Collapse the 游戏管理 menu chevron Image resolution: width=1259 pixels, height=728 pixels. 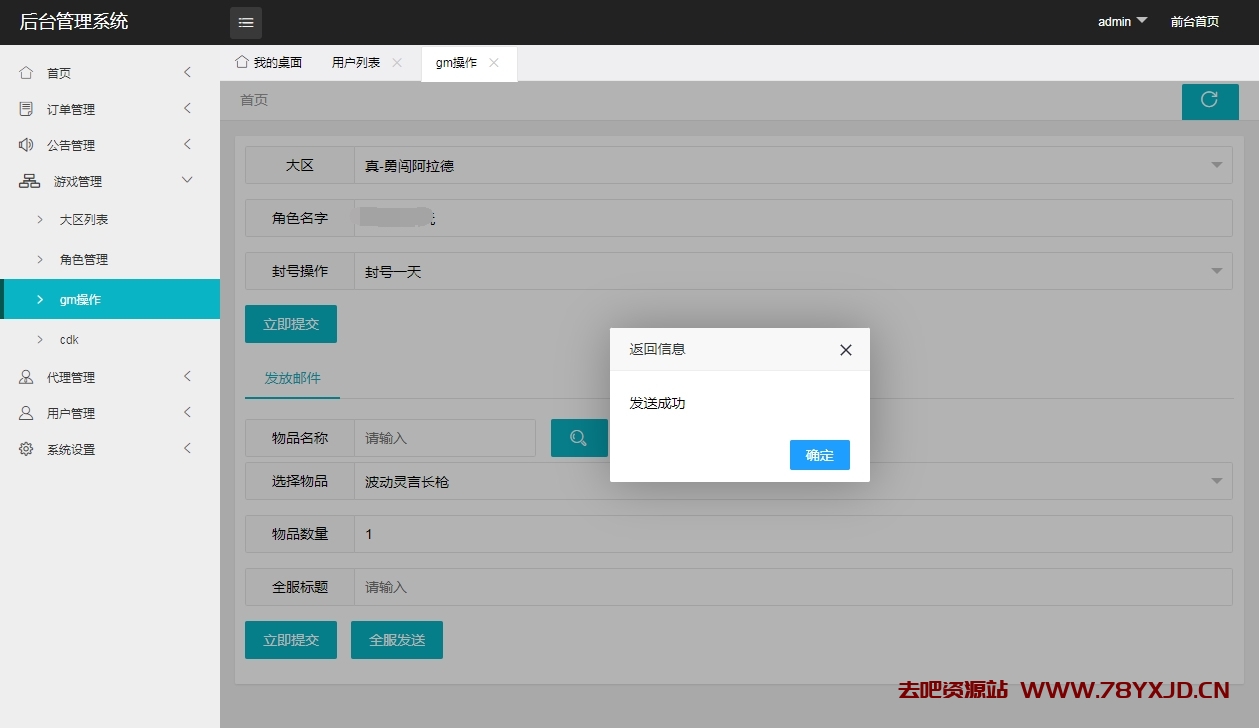coord(187,180)
